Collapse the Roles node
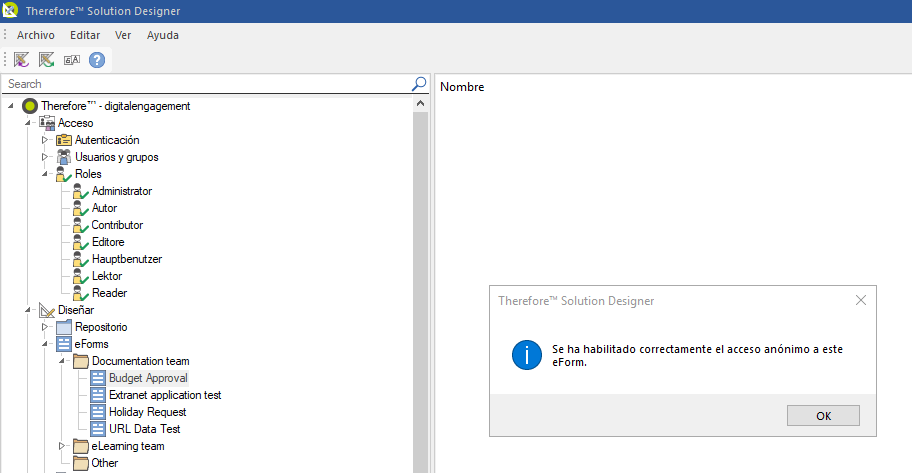Viewport: 912px width, 473px height. point(44,174)
